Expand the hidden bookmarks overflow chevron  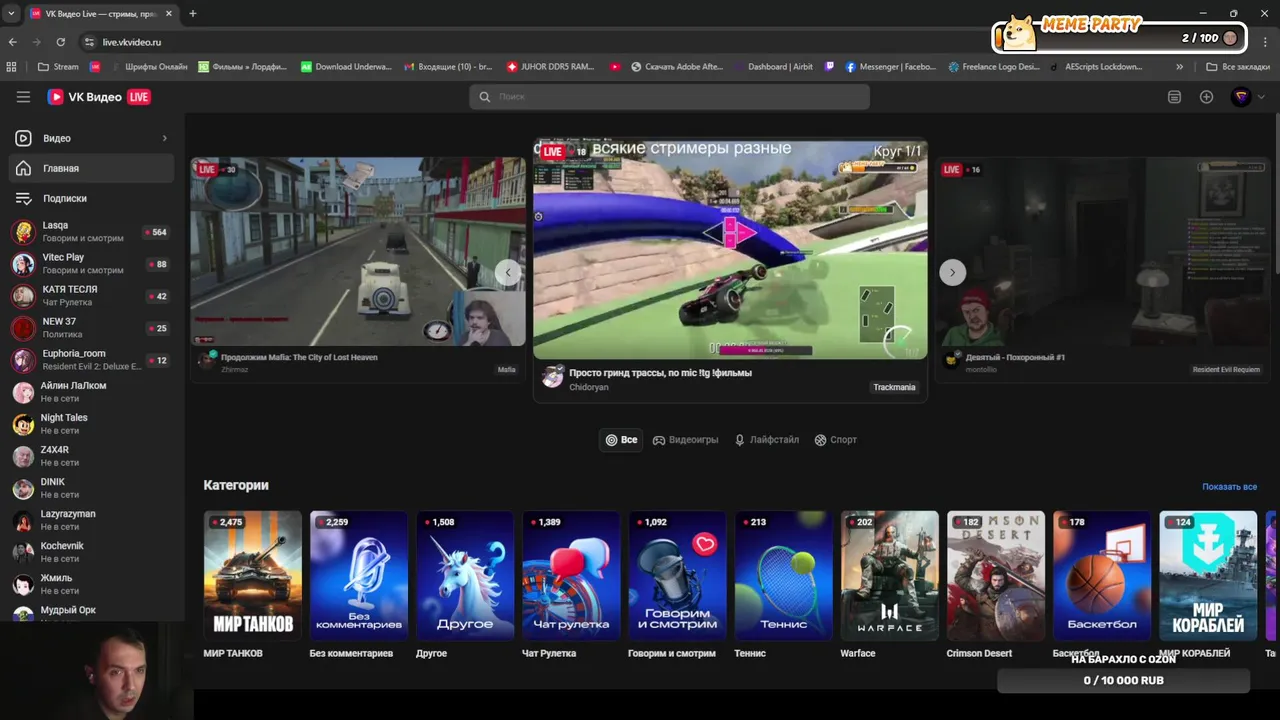1179,67
